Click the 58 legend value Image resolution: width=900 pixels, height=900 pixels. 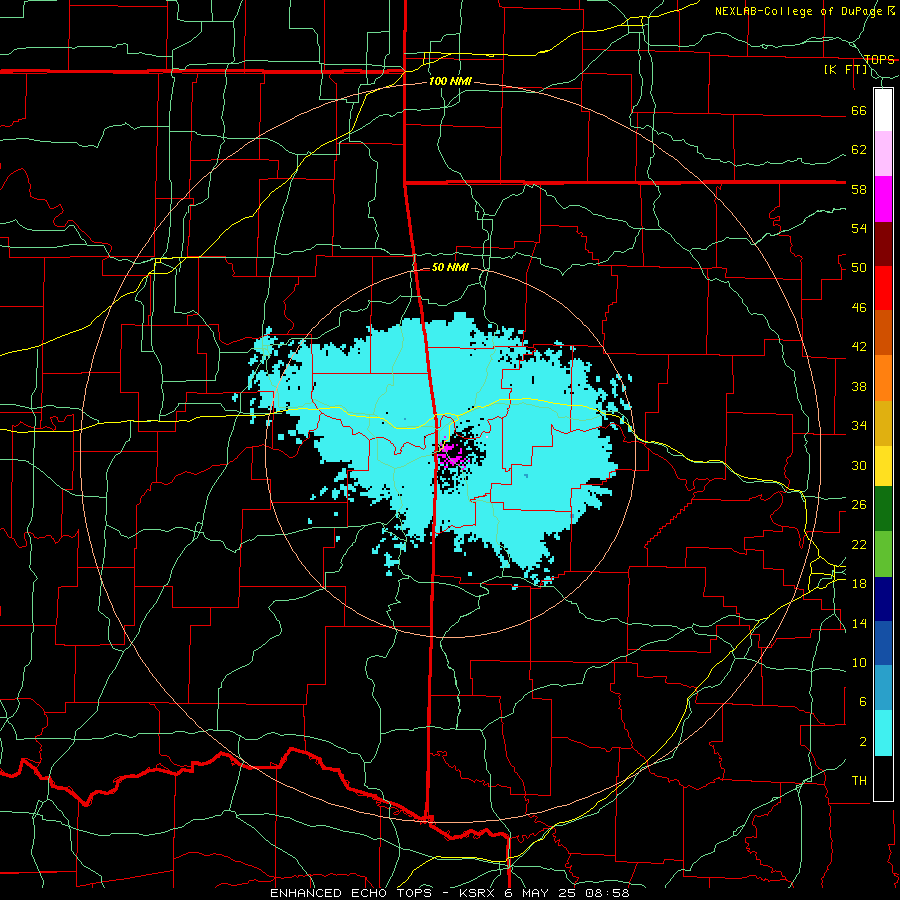tap(859, 189)
